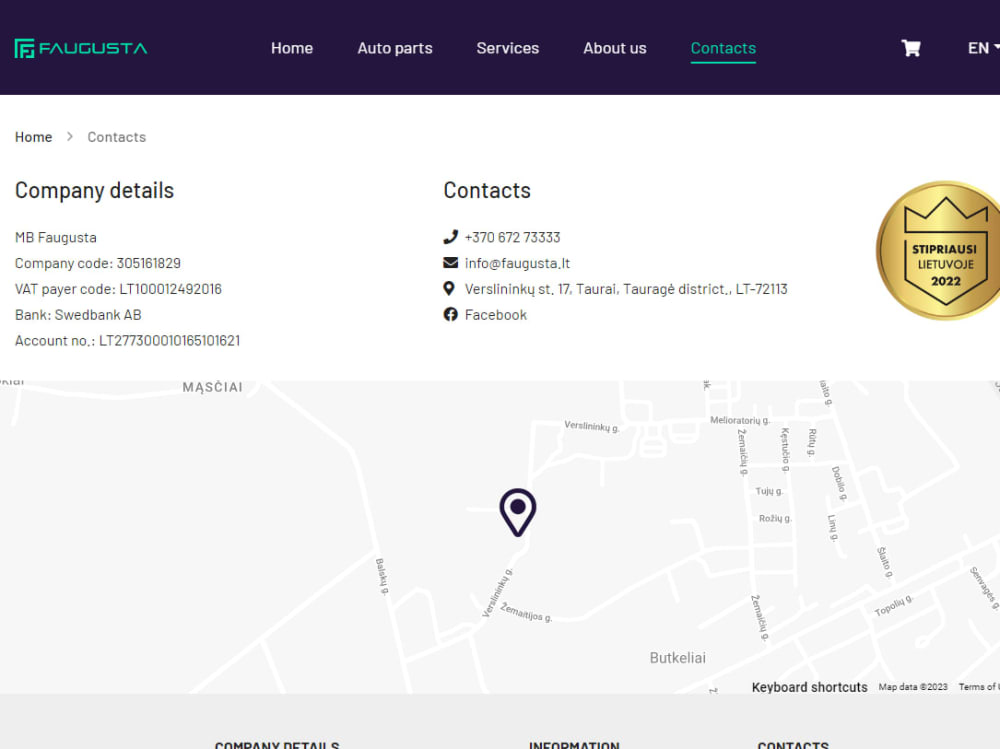Open the Services menu item

508,48
